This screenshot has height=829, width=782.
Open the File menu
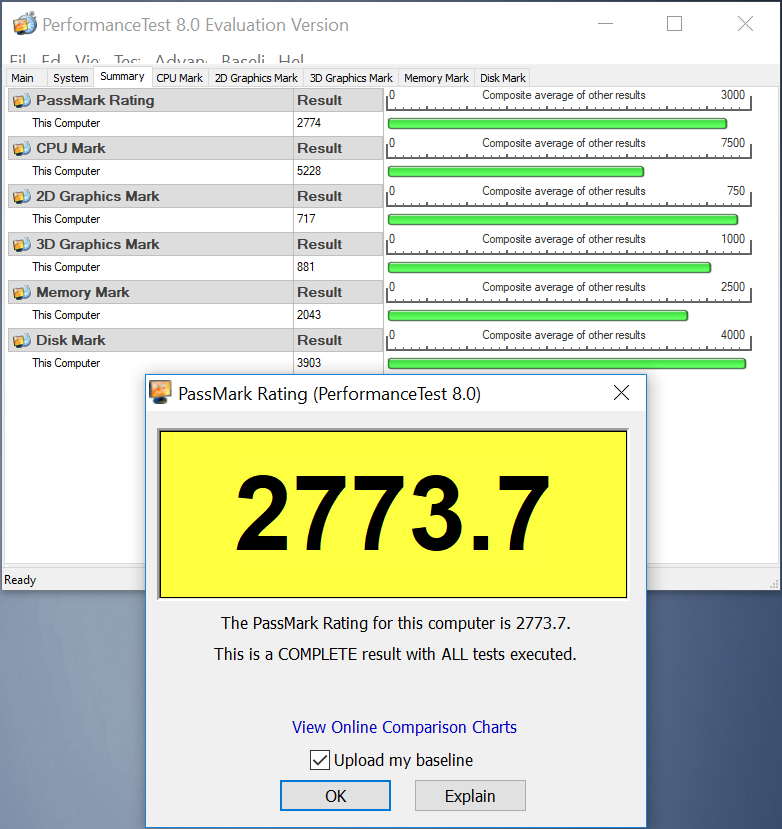point(18,59)
